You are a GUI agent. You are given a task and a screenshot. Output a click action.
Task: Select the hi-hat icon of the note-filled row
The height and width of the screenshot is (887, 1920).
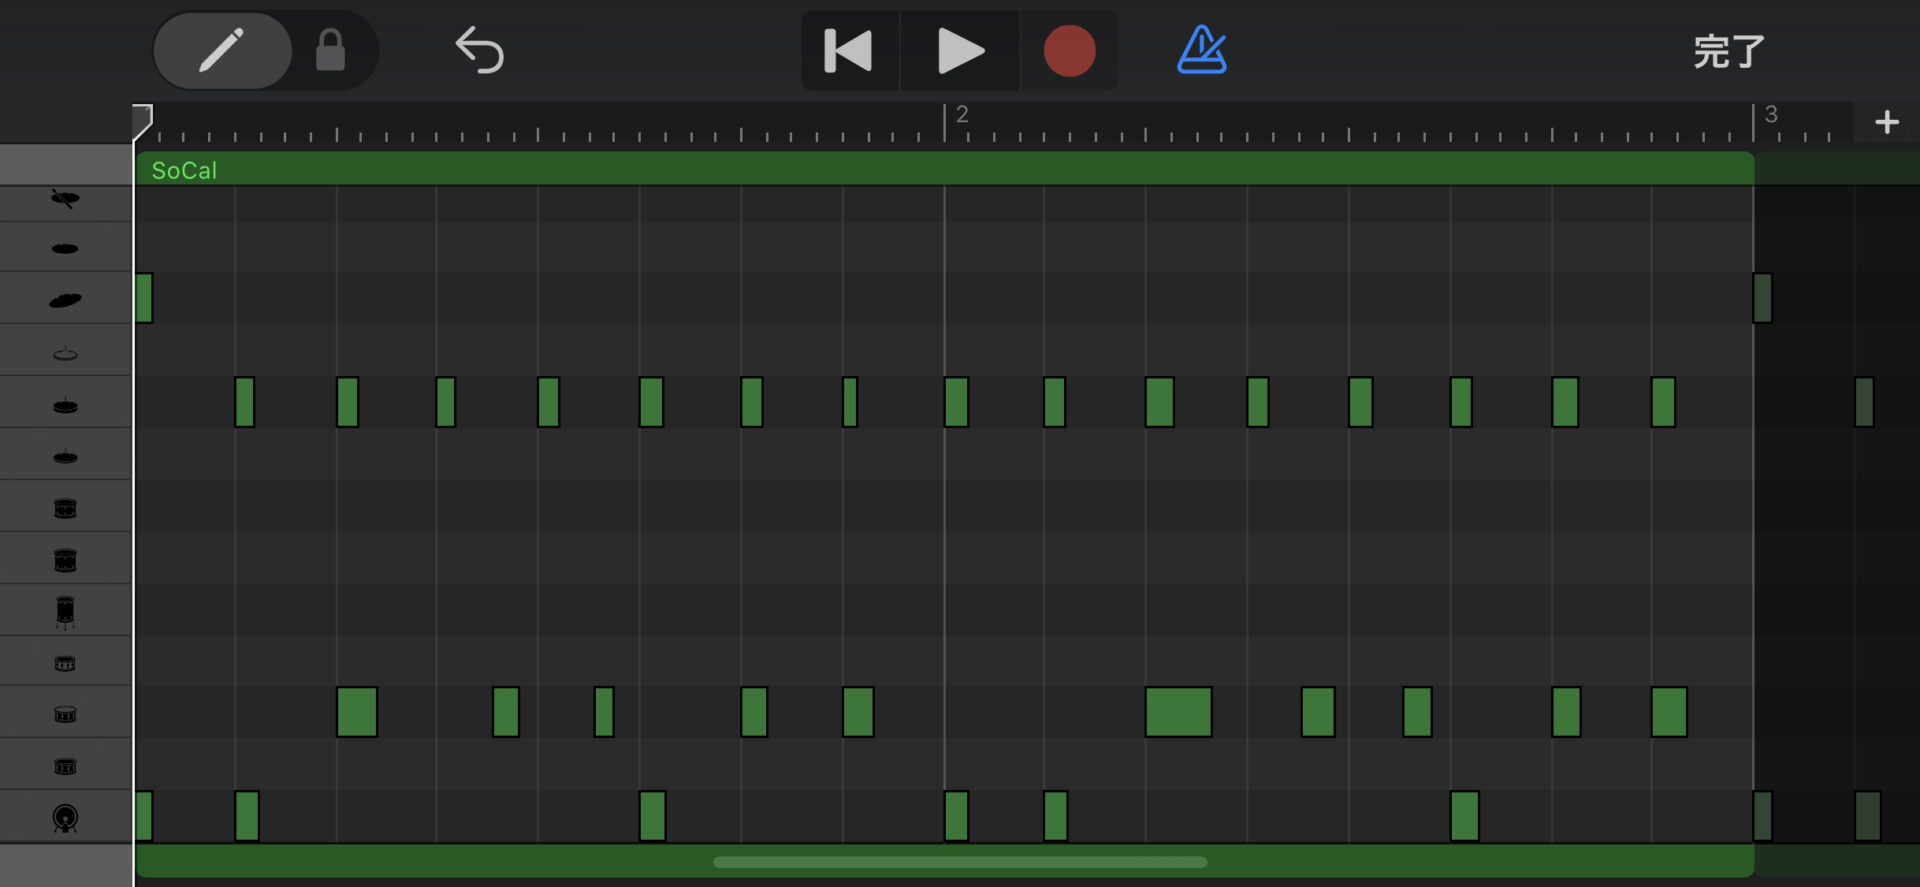click(x=65, y=405)
